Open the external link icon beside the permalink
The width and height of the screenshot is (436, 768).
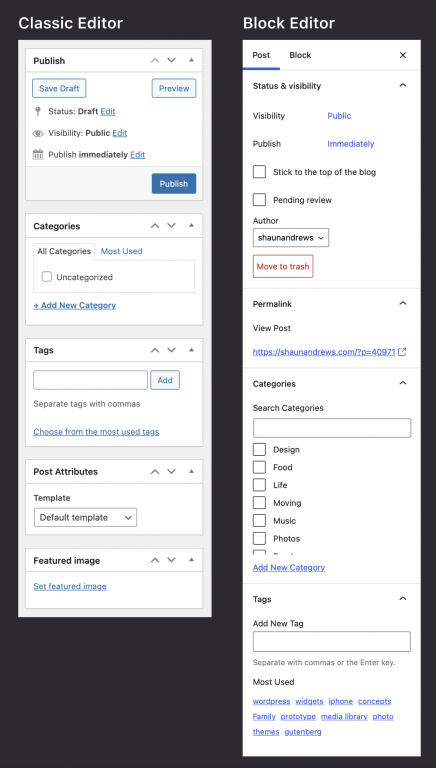(402, 352)
